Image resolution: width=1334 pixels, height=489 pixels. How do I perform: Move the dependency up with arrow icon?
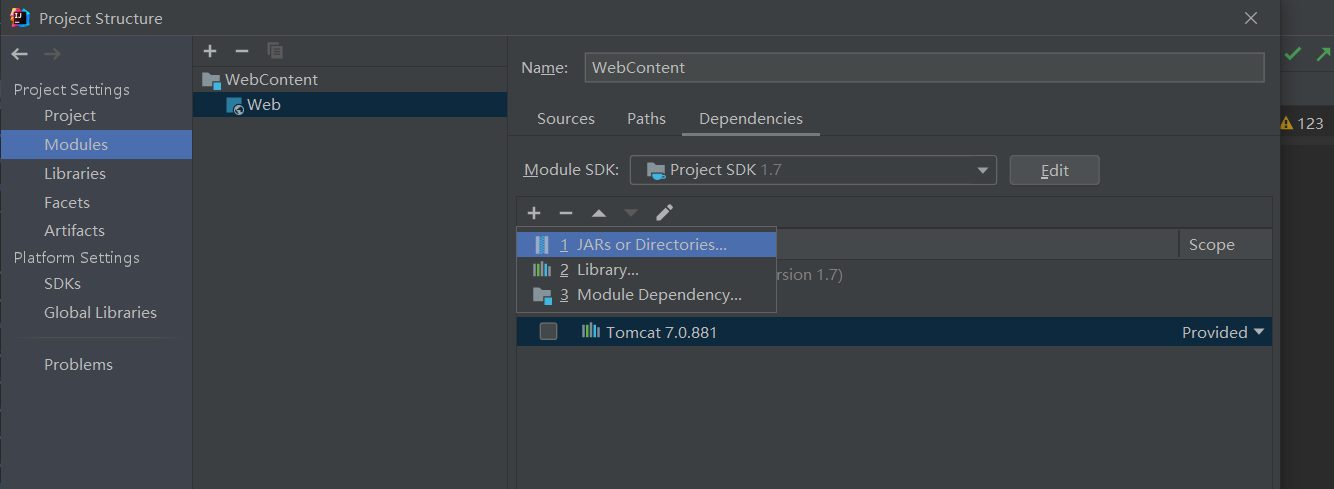click(598, 213)
